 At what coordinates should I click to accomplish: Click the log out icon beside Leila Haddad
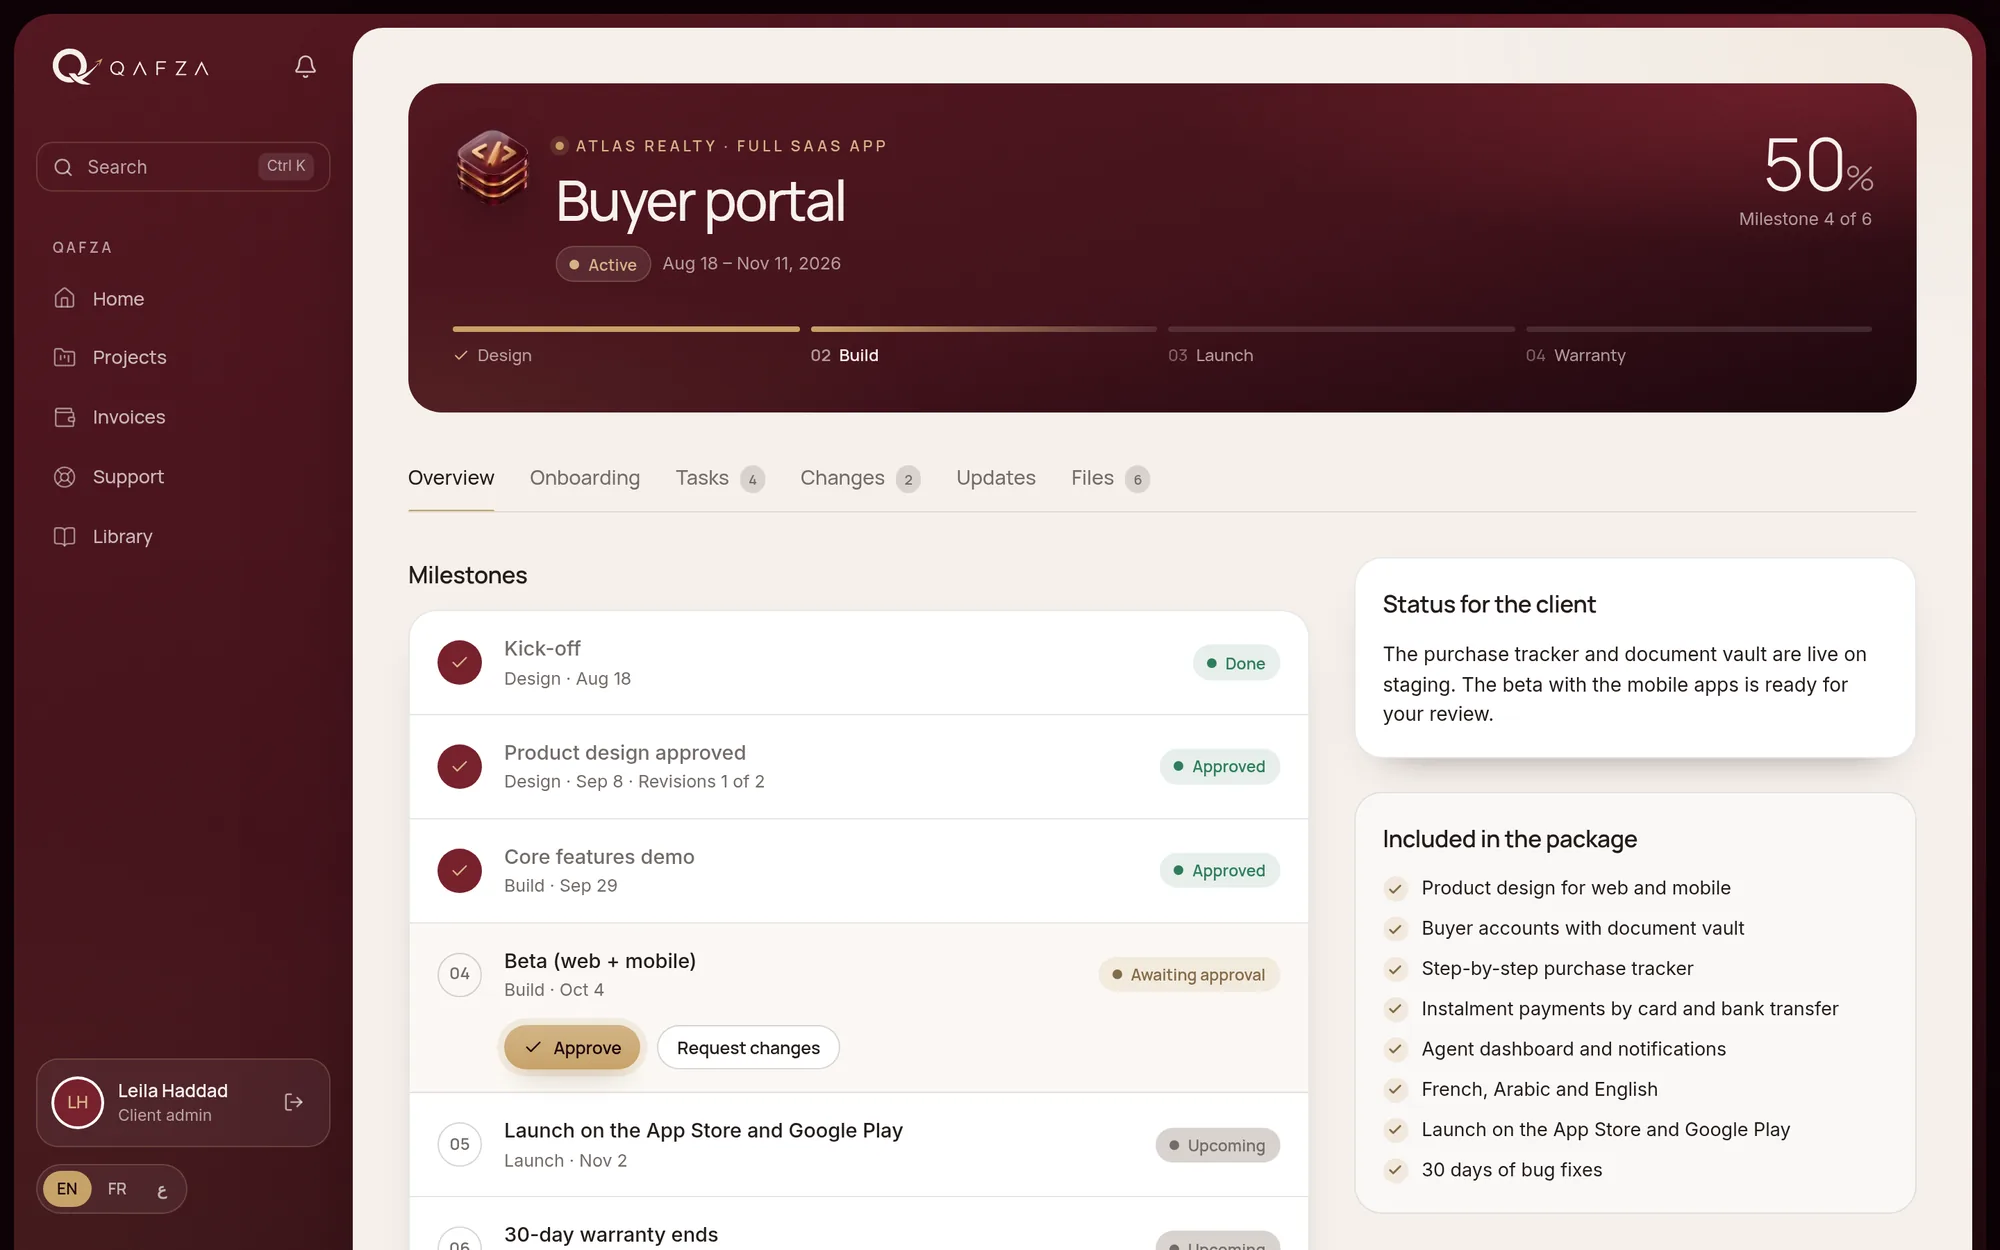(293, 1102)
